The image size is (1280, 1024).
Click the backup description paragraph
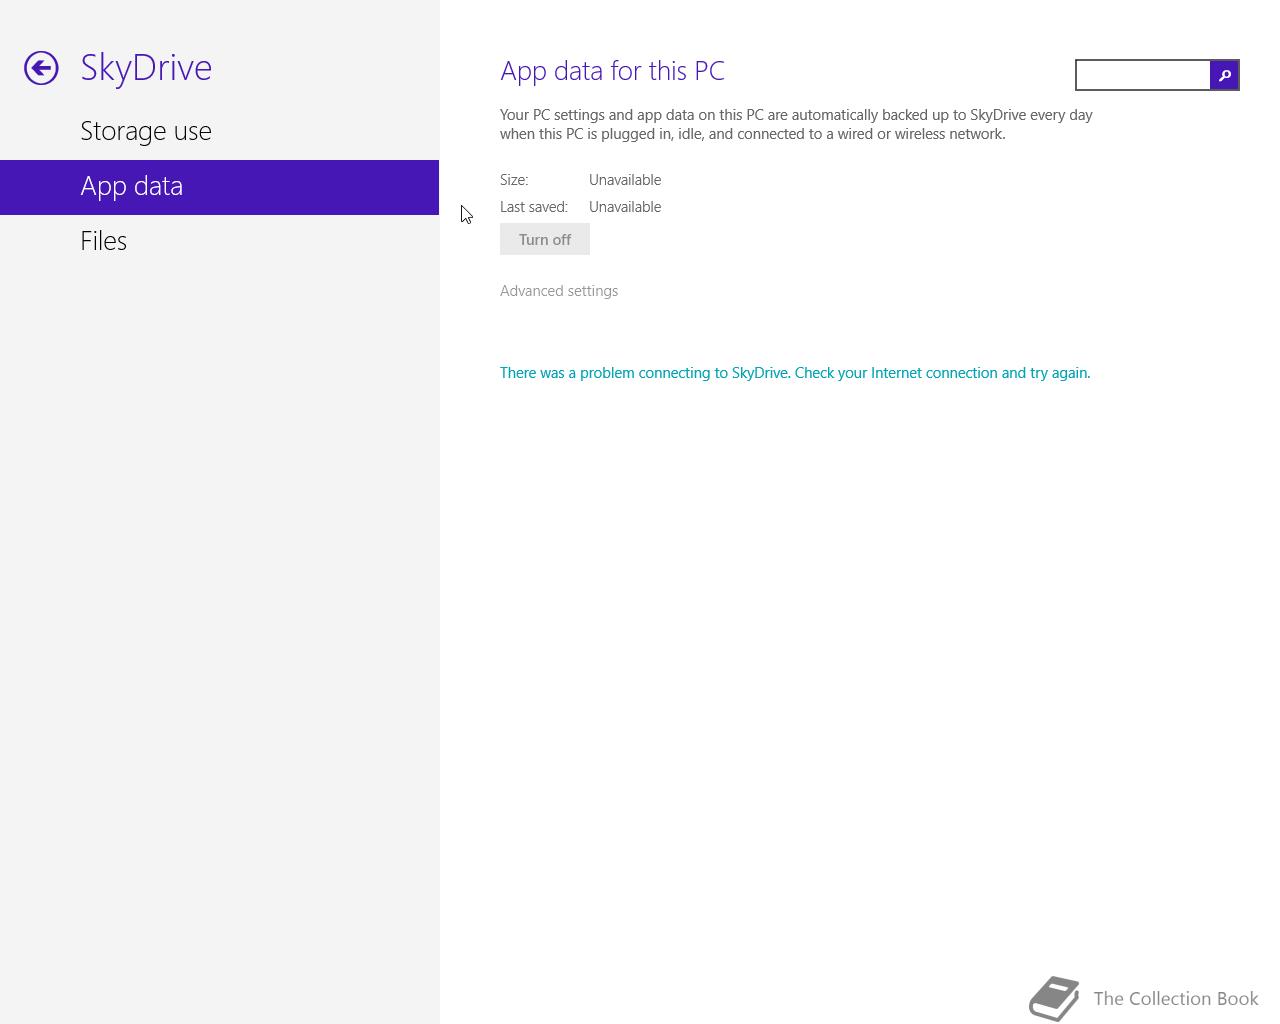tap(796, 124)
